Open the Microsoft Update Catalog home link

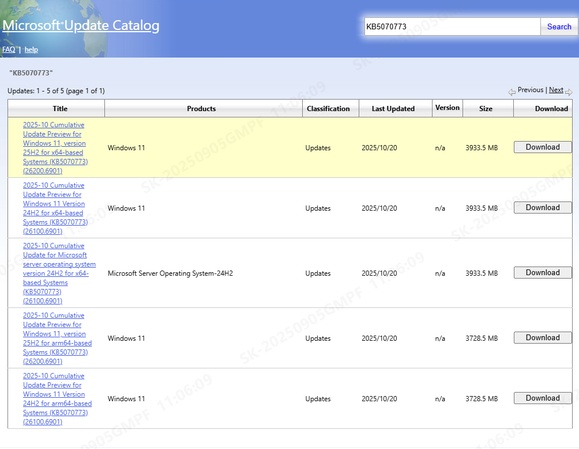[81, 25]
